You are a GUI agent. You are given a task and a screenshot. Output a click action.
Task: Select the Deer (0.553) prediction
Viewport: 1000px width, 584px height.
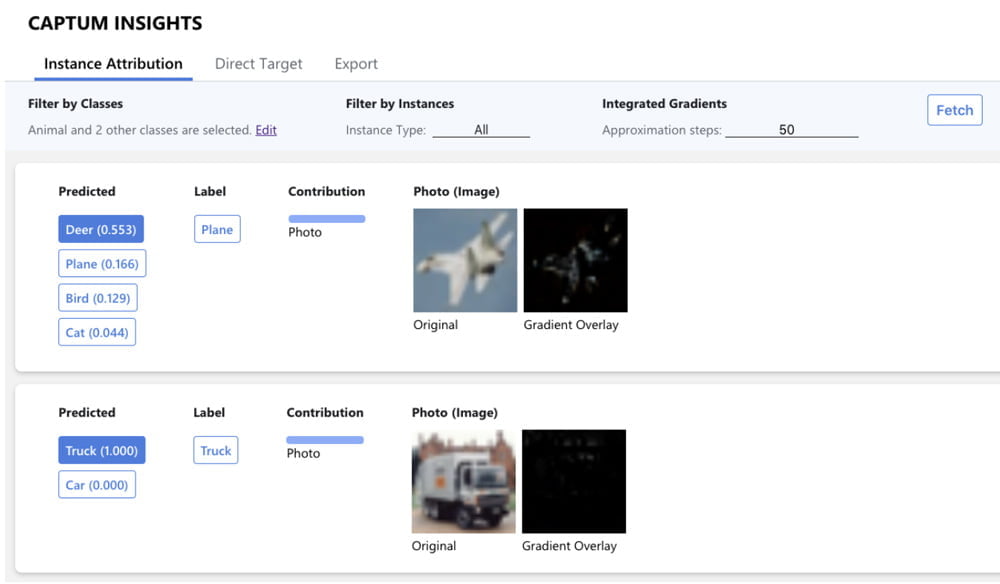tap(101, 230)
